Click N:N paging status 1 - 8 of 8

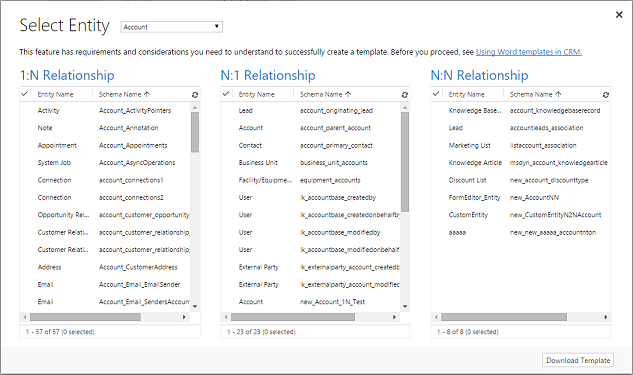click(467, 332)
